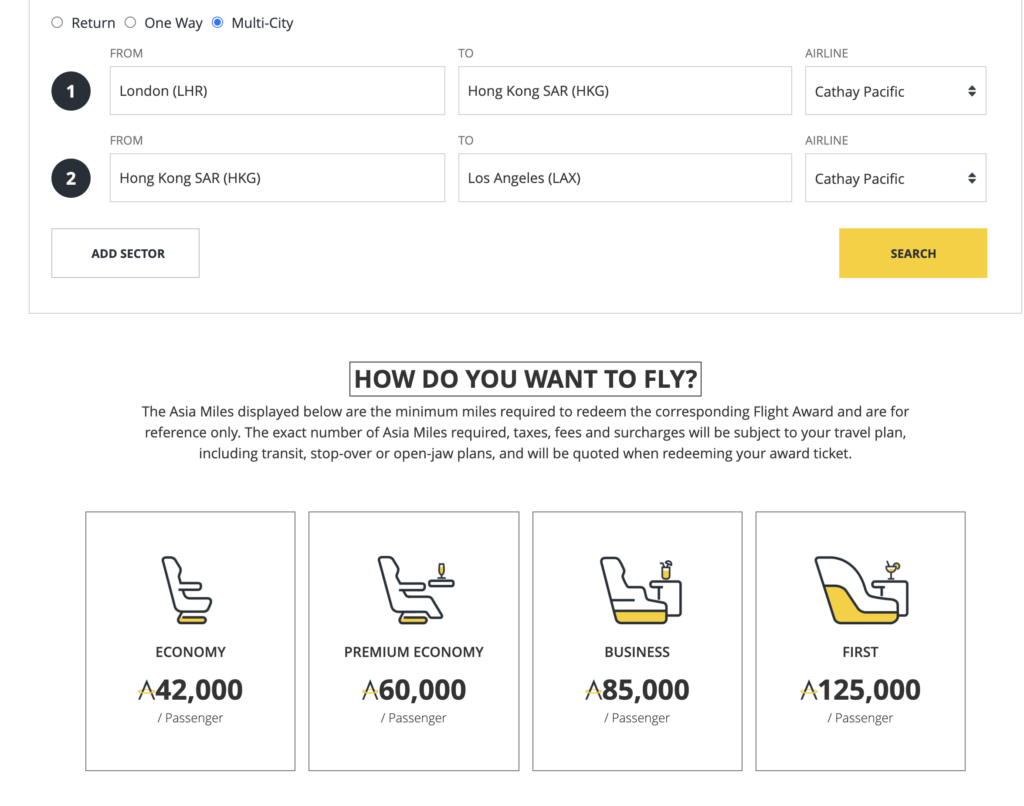Select the Economy 42,000 miles card

pos(189,641)
